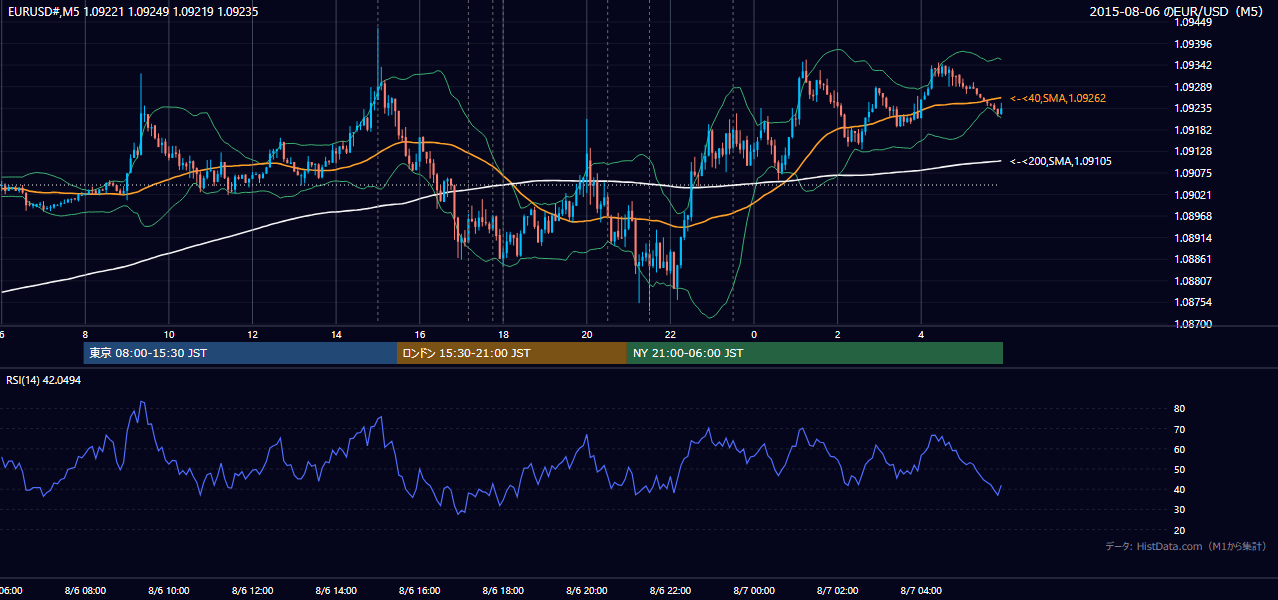Image resolution: width=1278 pixels, height=600 pixels.
Task: Click hour tick 20 under the price chart
Action: 587,335
